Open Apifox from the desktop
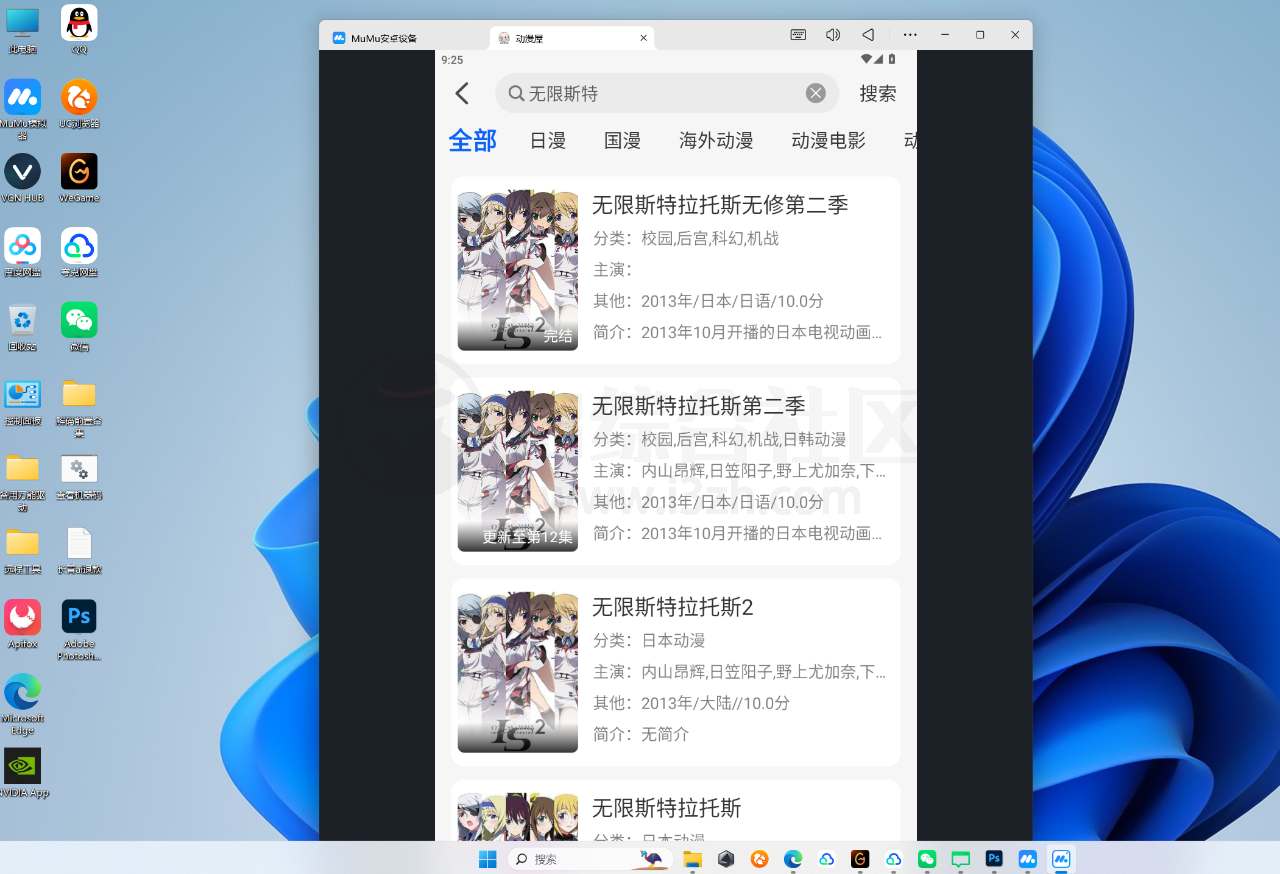 coord(23,616)
